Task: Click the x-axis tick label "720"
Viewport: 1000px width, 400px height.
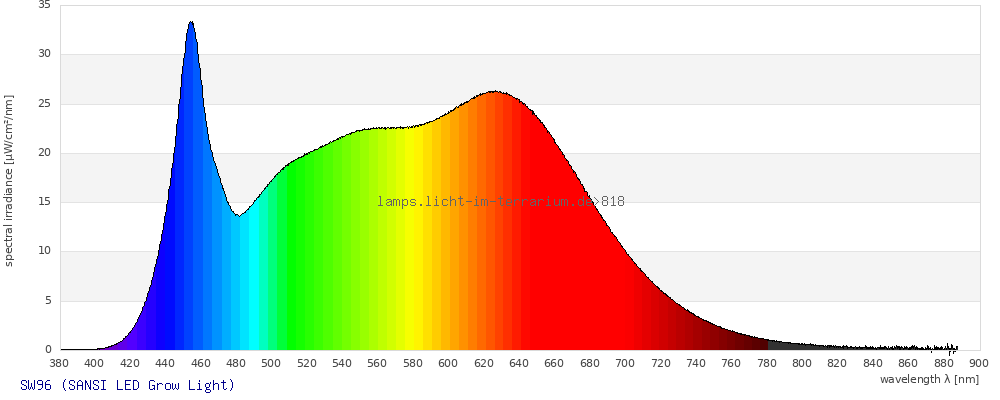Action: point(661,364)
